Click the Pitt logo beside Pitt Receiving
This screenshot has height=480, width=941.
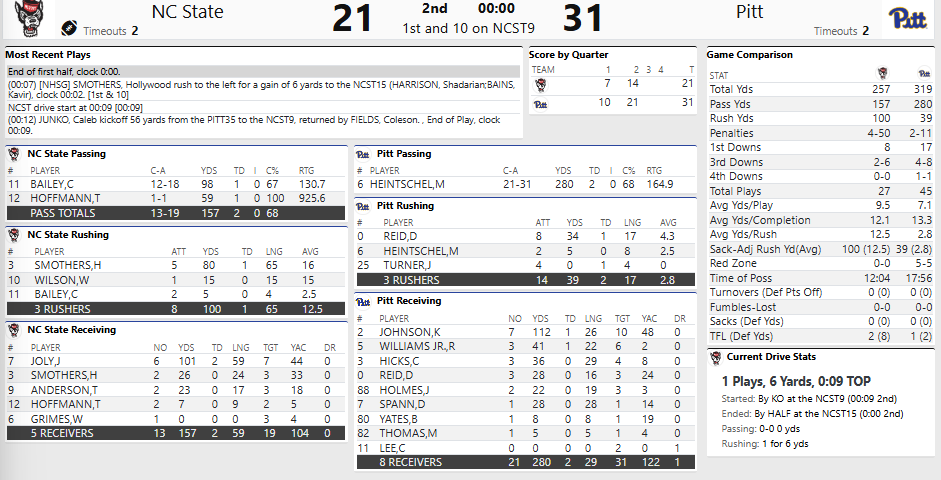click(365, 301)
